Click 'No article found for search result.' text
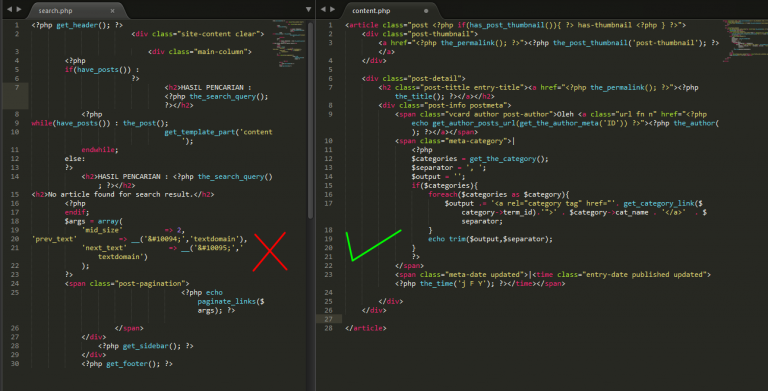This screenshot has width=768, height=391. tap(120, 194)
